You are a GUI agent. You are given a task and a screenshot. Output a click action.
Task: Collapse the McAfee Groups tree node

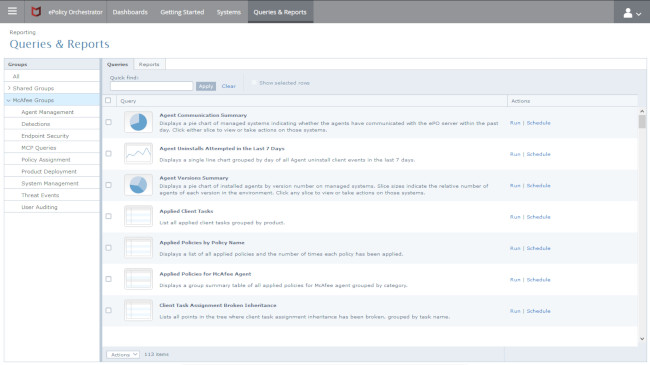pos(9,100)
